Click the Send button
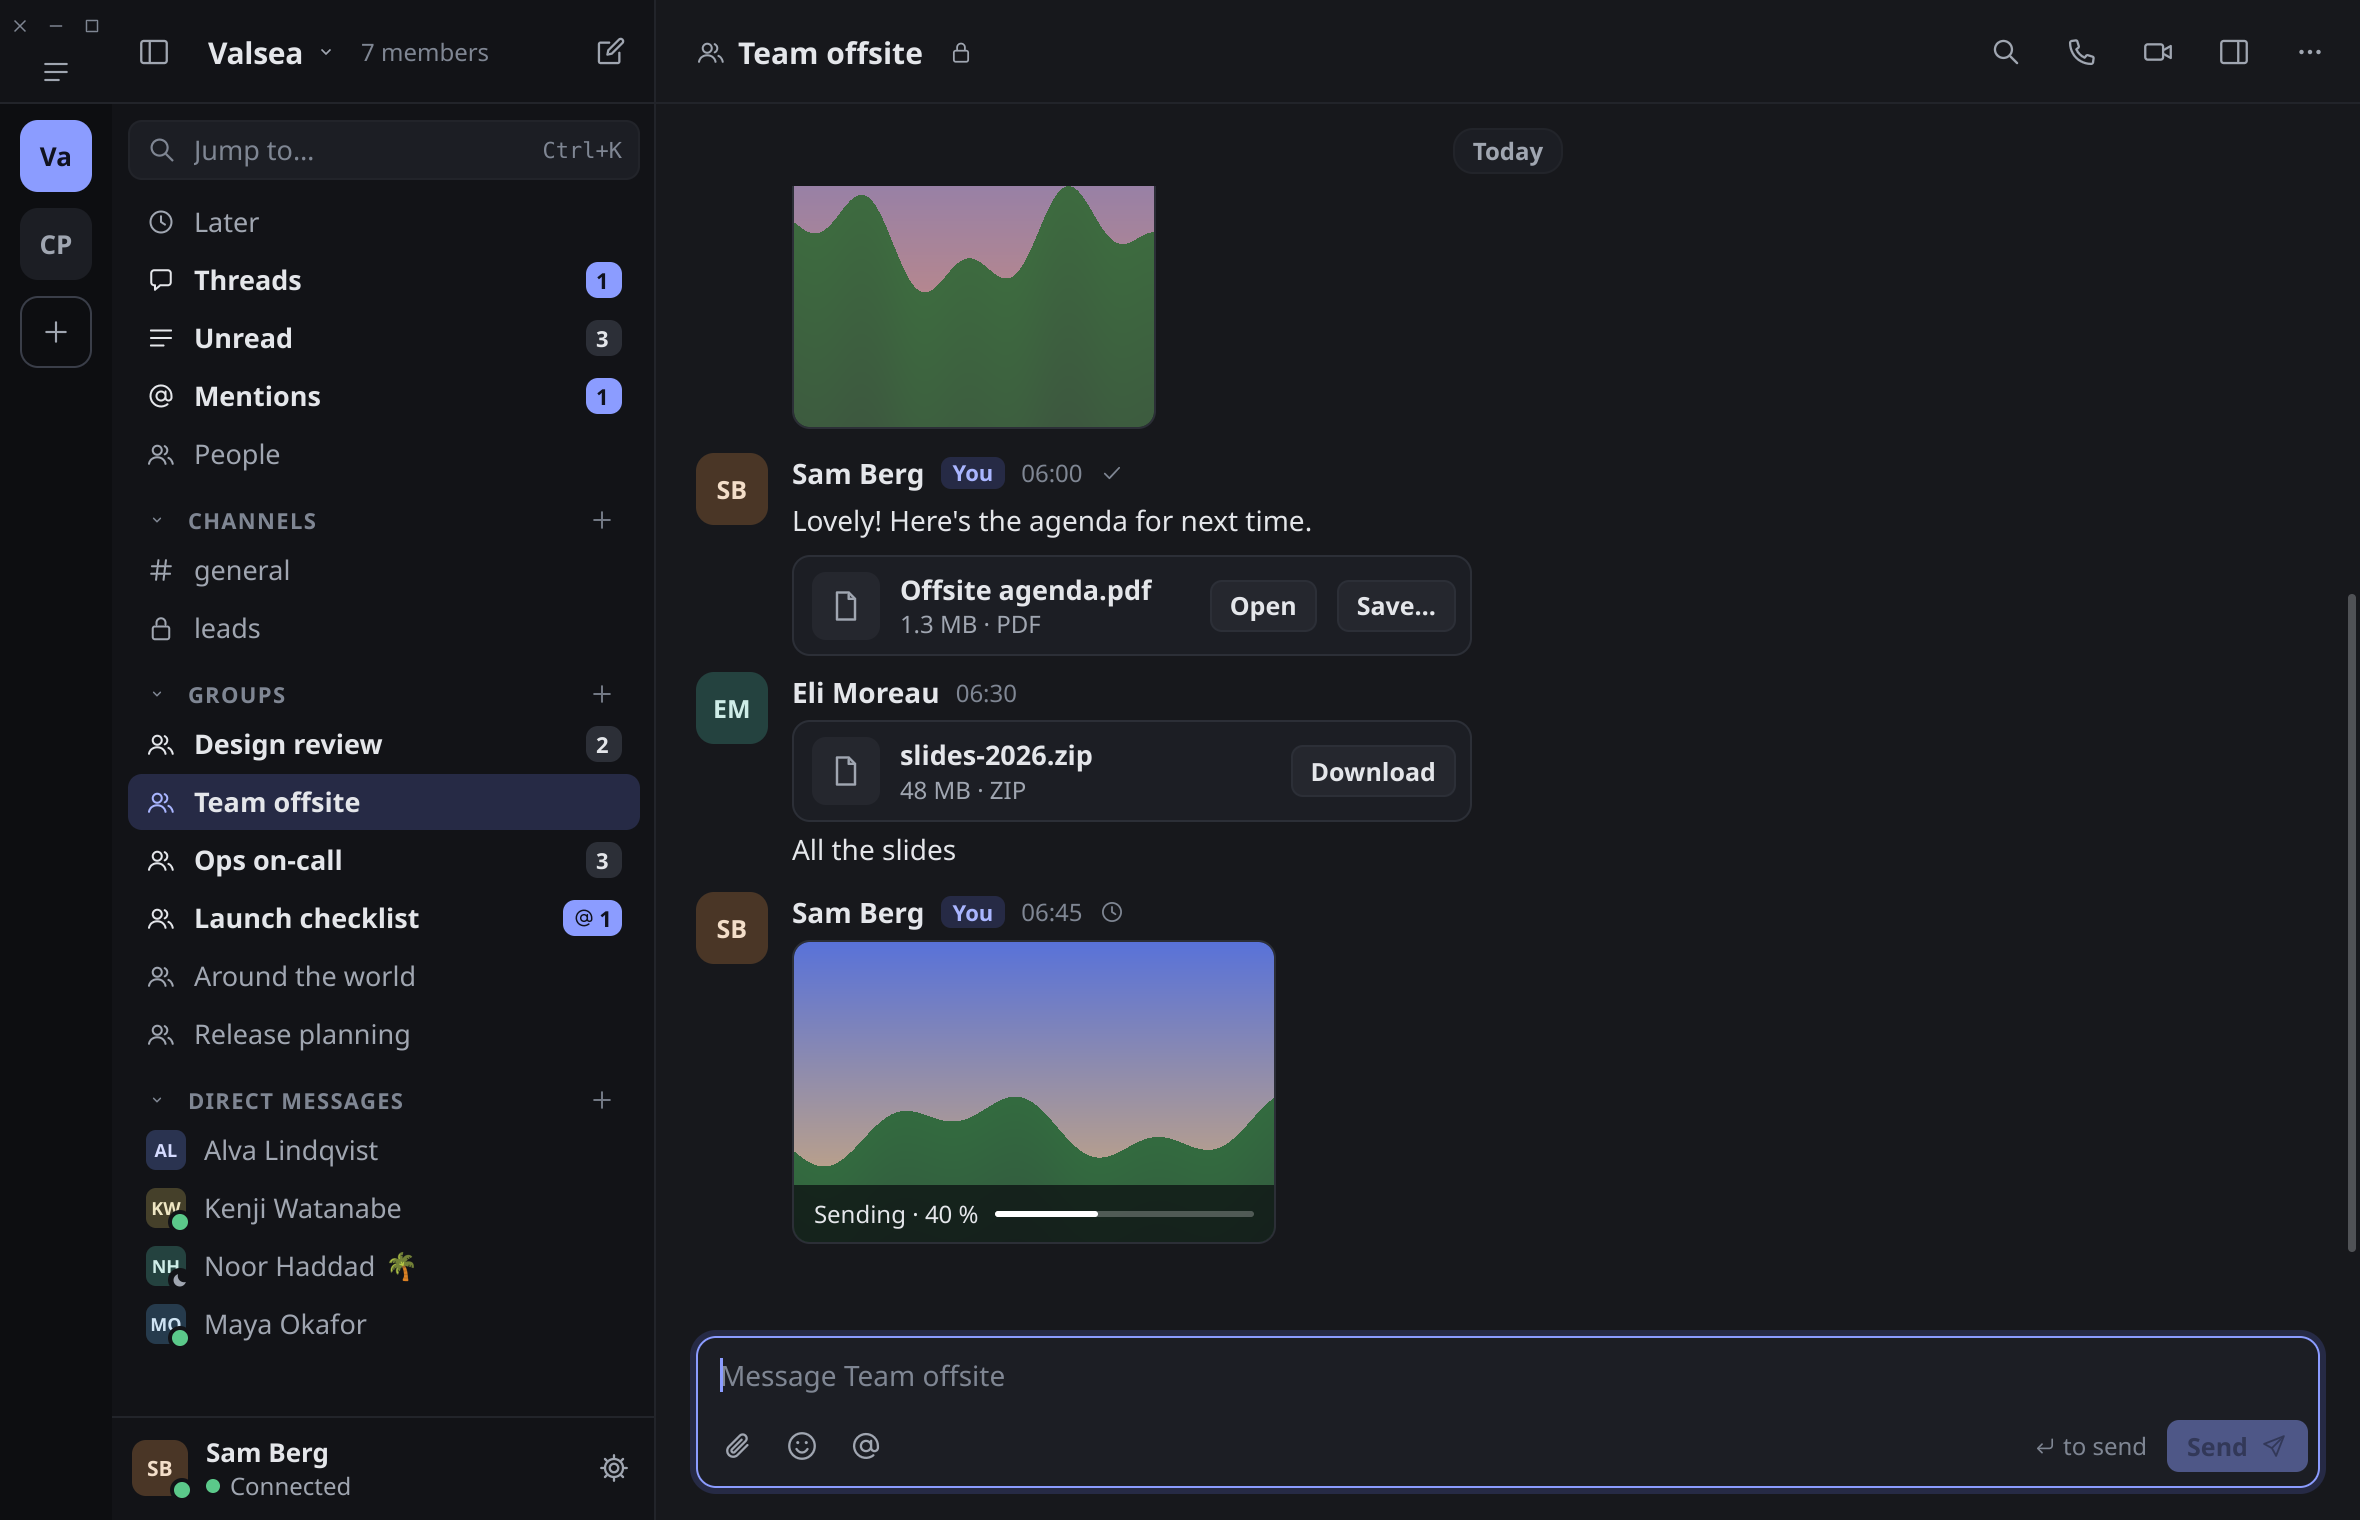The width and height of the screenshot is (2360, 1520). point(2236,1446)
